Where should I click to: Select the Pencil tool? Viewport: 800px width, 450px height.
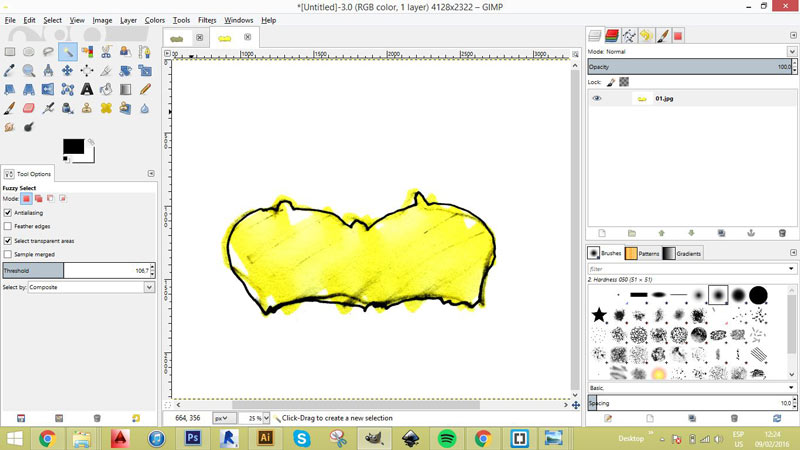(x=145, y=89)
